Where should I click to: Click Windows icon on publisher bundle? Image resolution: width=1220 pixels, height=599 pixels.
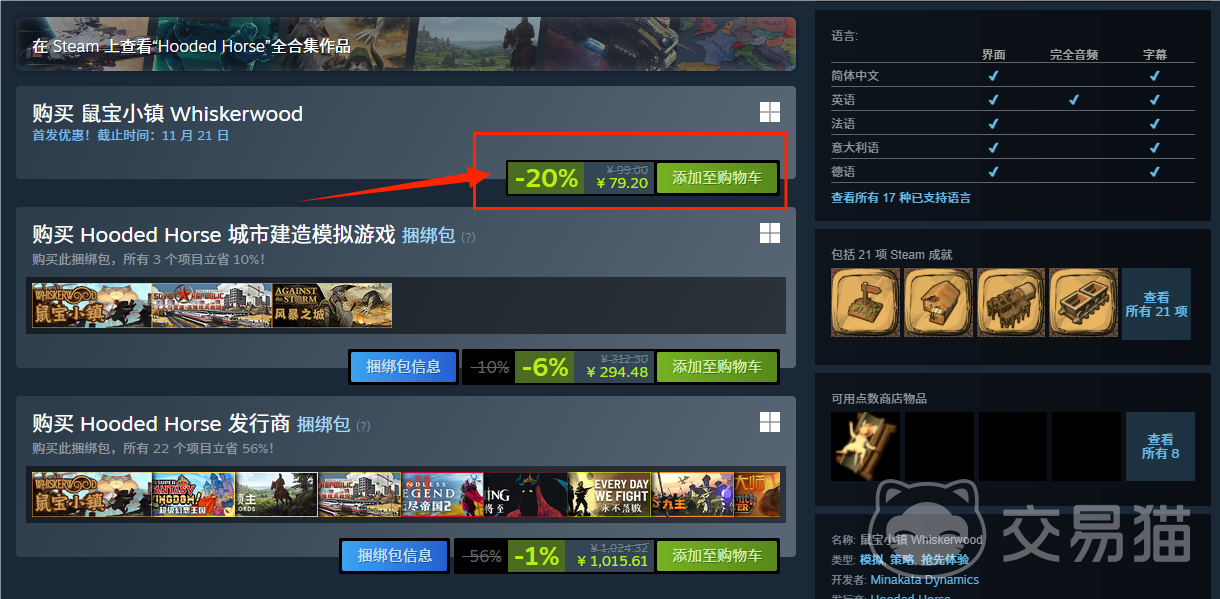coord(769,422)
